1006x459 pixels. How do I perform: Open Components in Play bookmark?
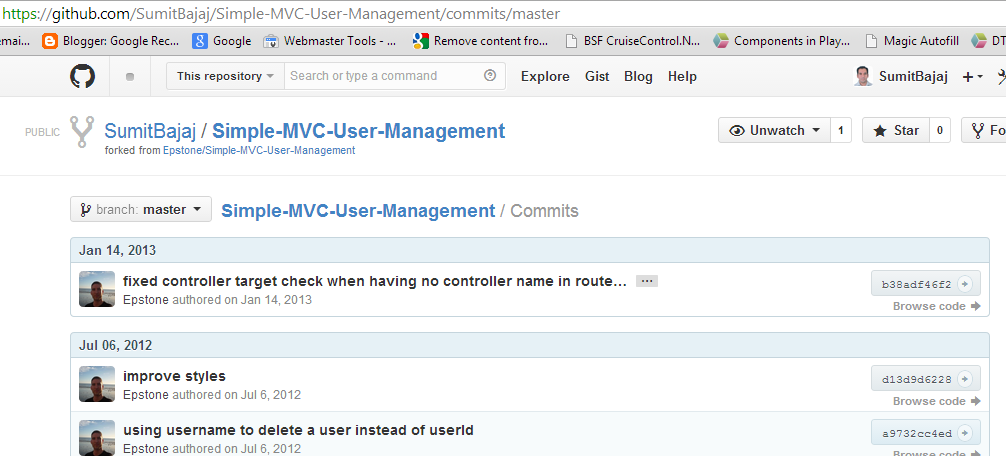click(782, 41)
